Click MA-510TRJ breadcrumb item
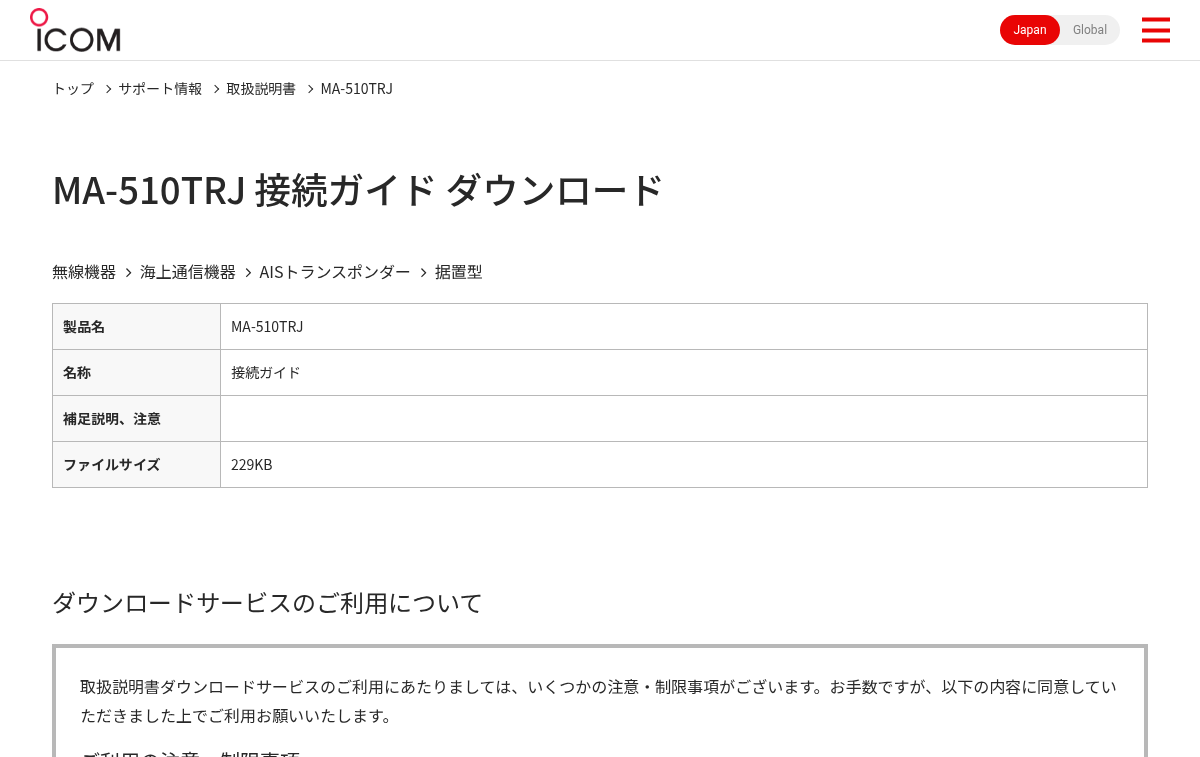1200x757 pixels. click(357, 89)
